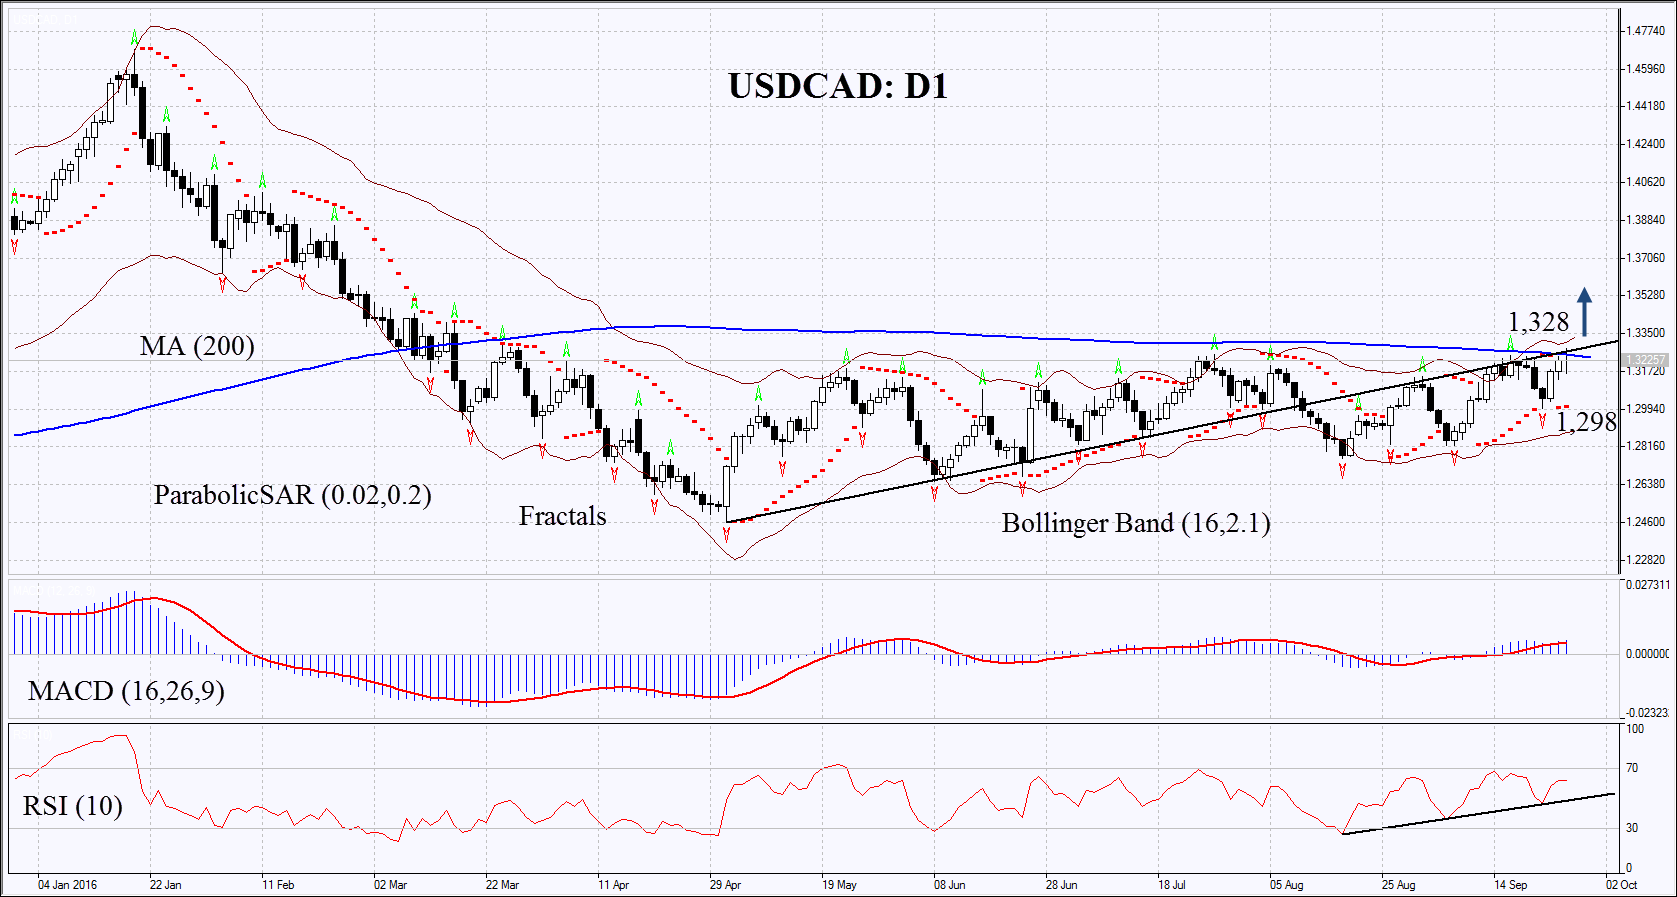Click the RSI 70 scale value
This screenshot has height=897, width=1677.
pos(1632,768)
